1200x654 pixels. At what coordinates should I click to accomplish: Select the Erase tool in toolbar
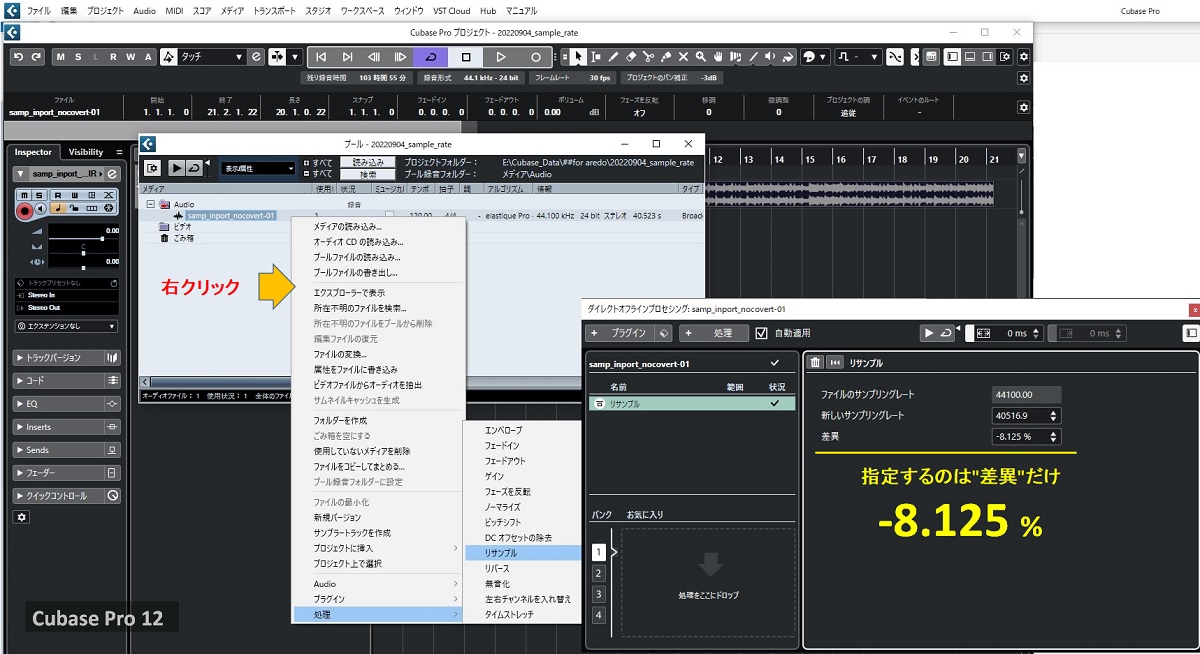point(630,57)
